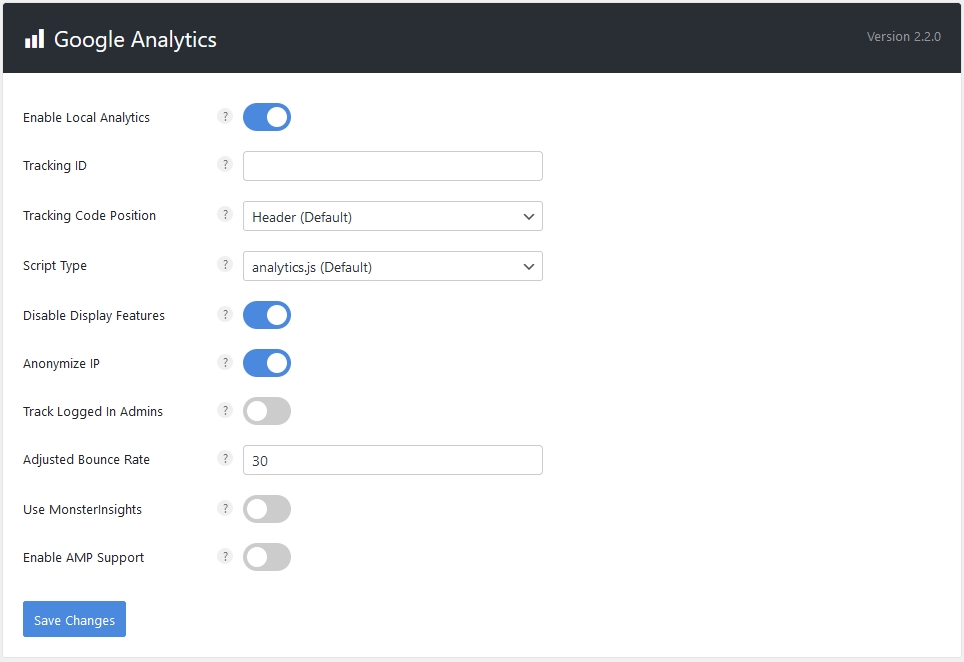964x662 pixels.
Task: Show help for Disable Display Features
Action: pos(225,315)
